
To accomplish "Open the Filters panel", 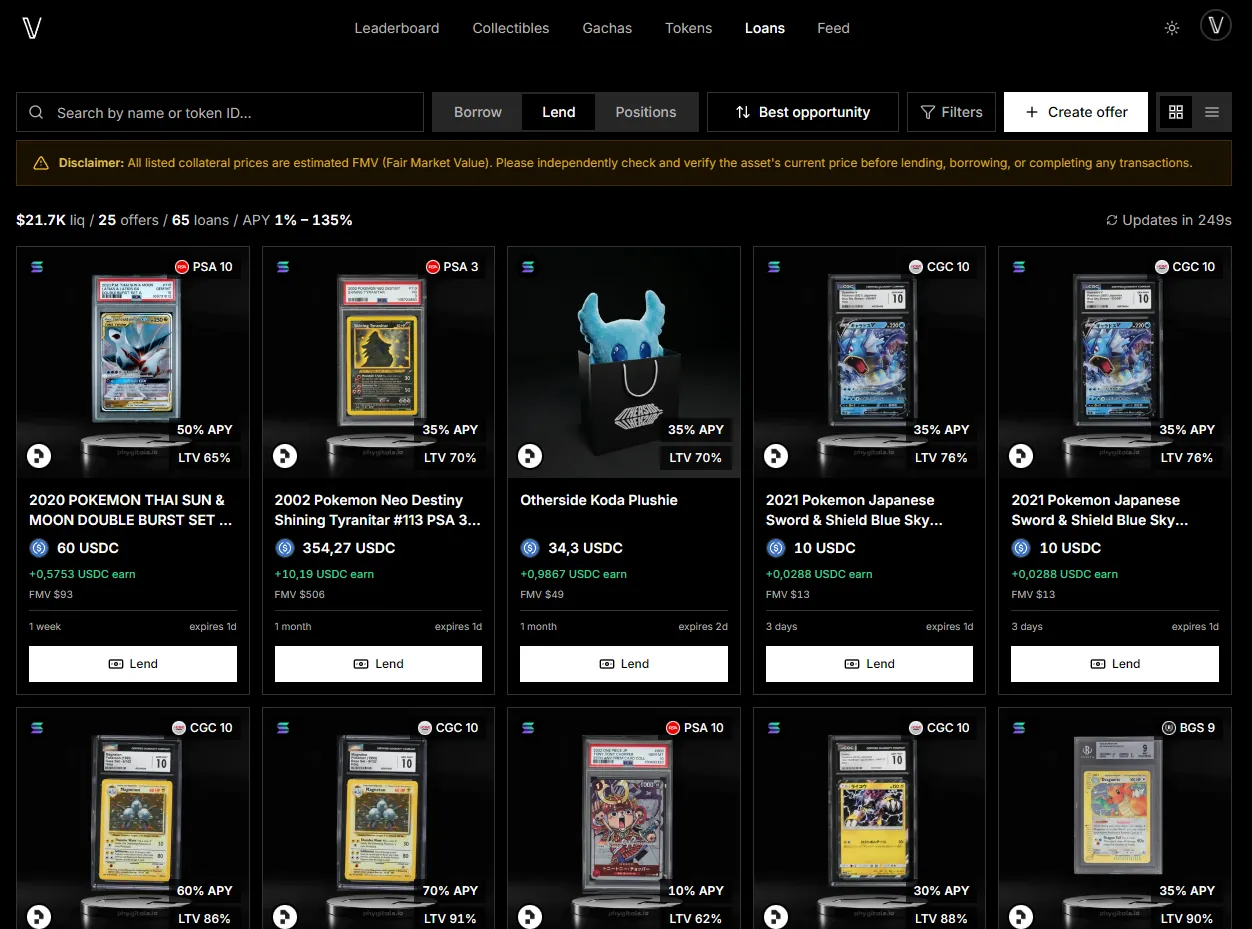I will coord(951,112).
